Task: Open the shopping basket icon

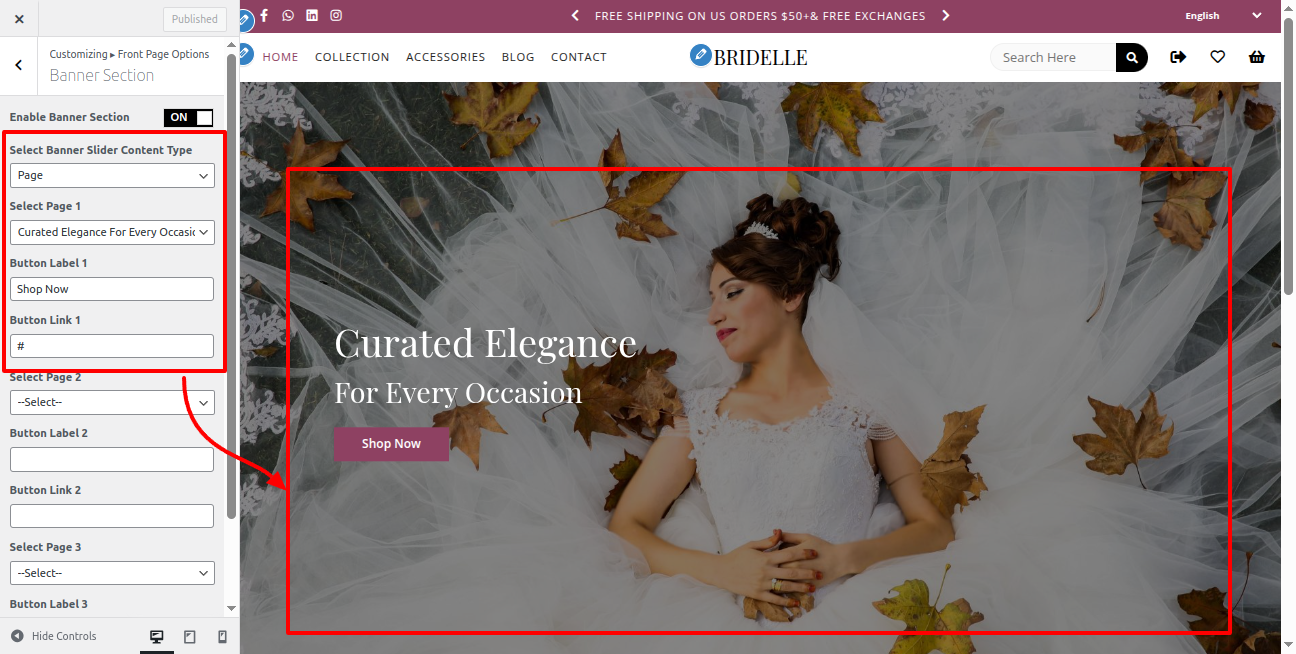Action: click(x=1257, y=57)
